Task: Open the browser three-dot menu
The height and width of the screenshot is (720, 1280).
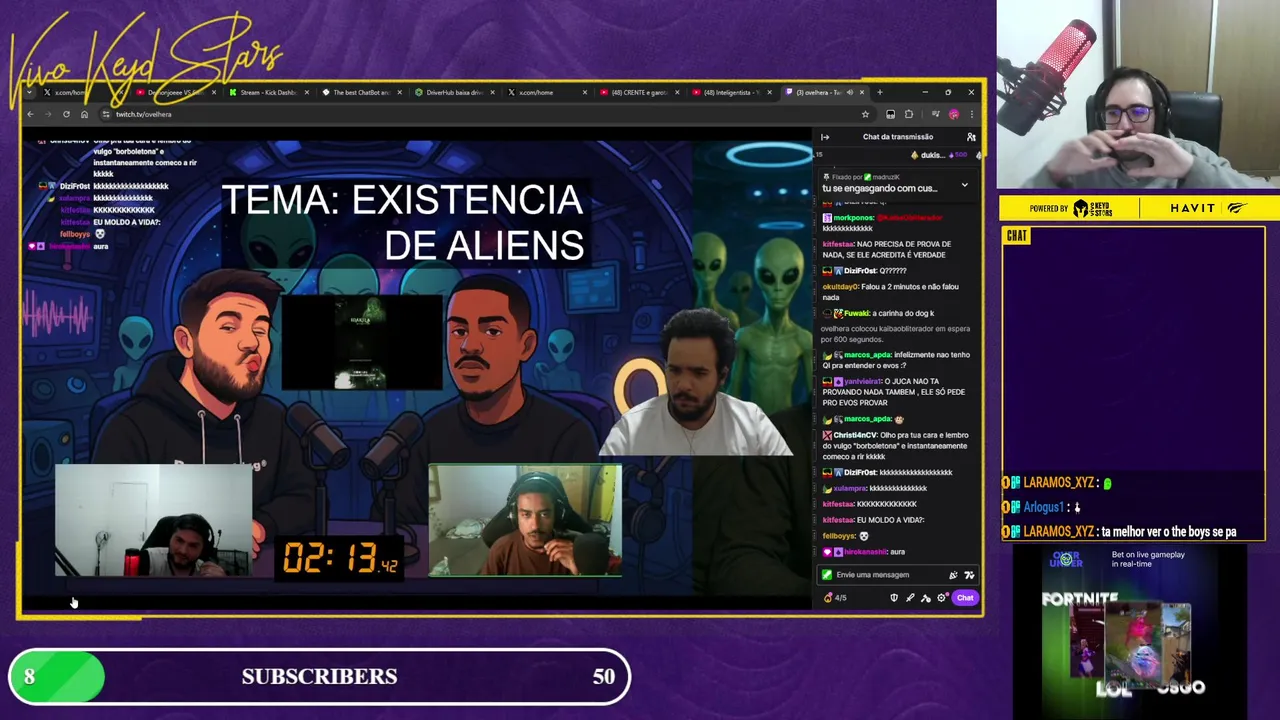Action: point(971,115)
